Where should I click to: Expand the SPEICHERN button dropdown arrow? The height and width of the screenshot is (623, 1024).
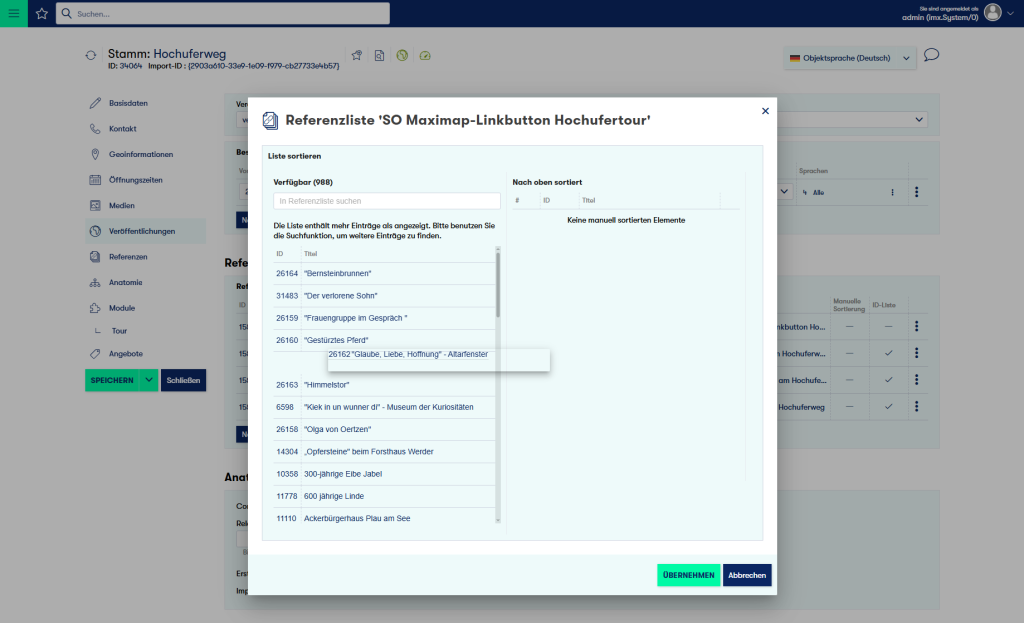[x=149, y=380]
